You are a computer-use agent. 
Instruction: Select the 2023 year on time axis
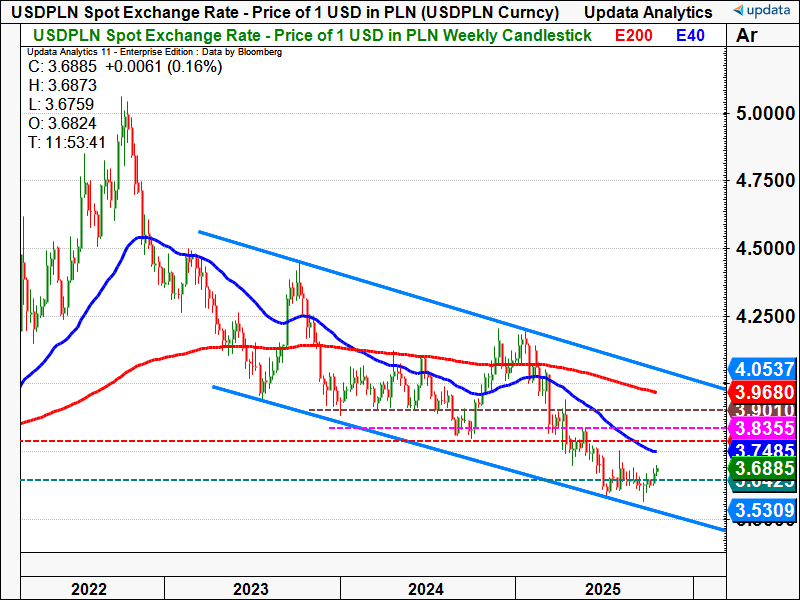click(250, 588)
